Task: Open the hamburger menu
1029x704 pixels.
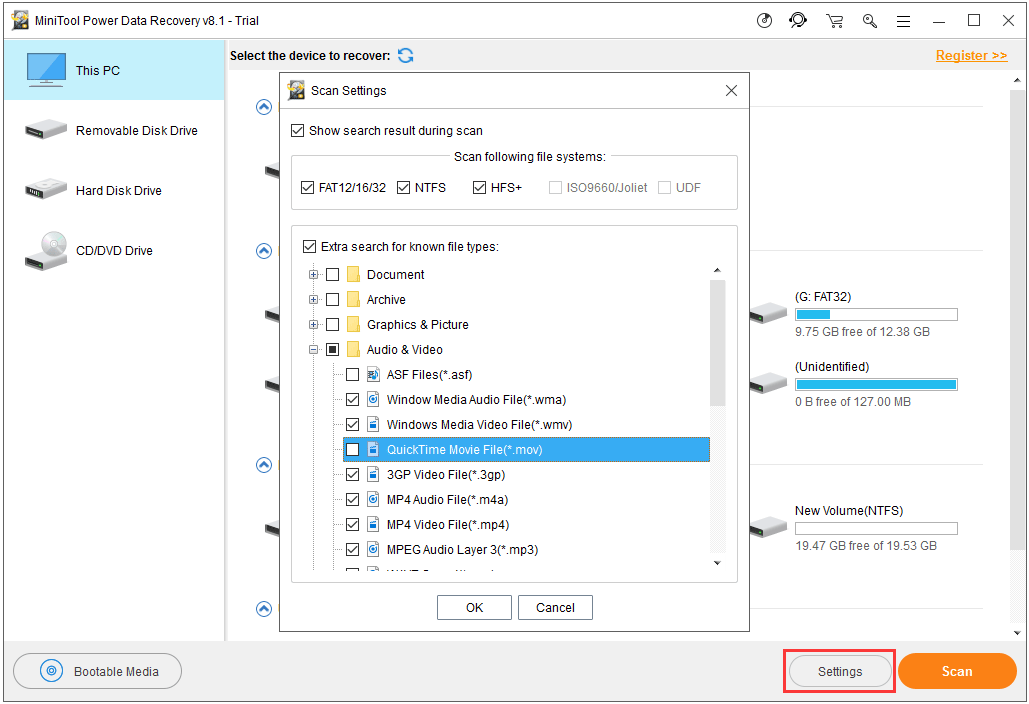Action: pyautogui.click(x=901, y=20)
